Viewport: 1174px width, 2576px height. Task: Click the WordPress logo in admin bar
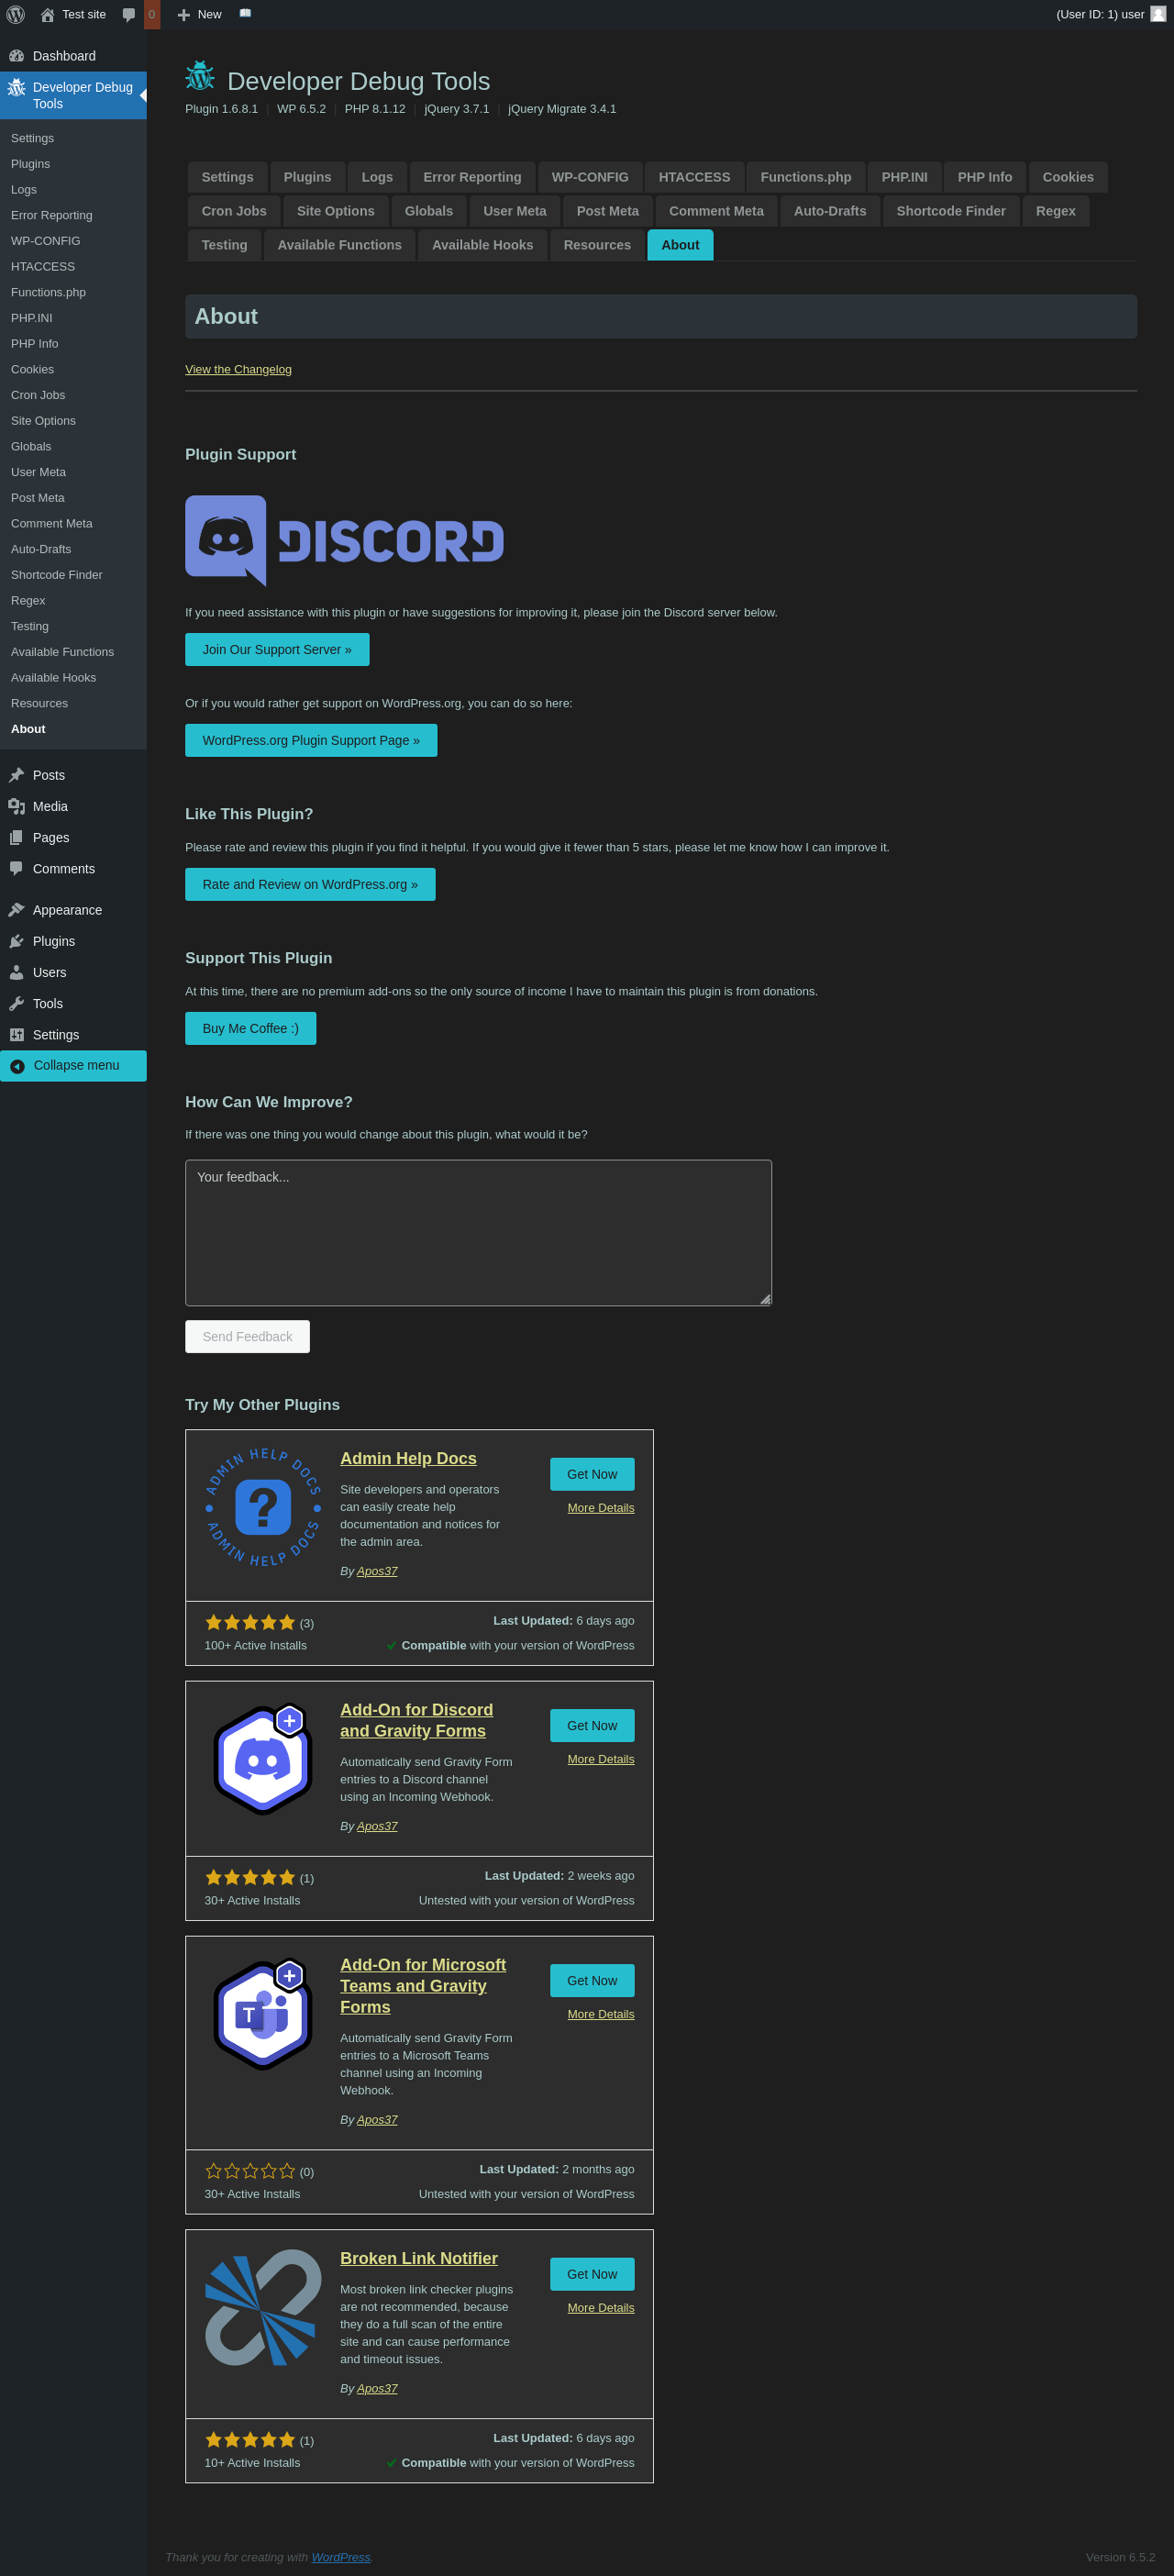tap(15, 14)
